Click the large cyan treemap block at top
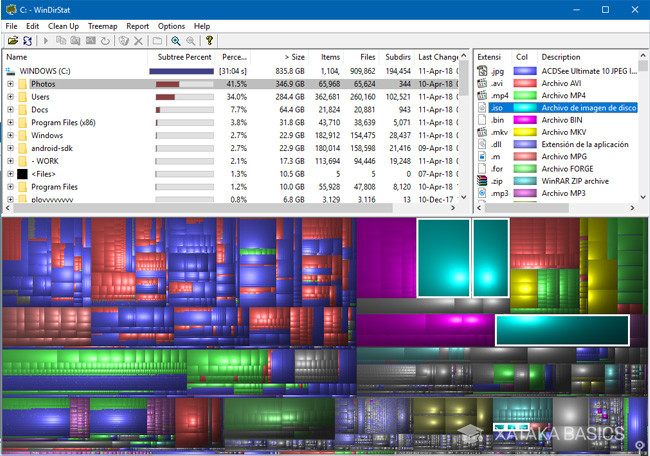This screenshot has width=650, height=456. coord(442,258)
